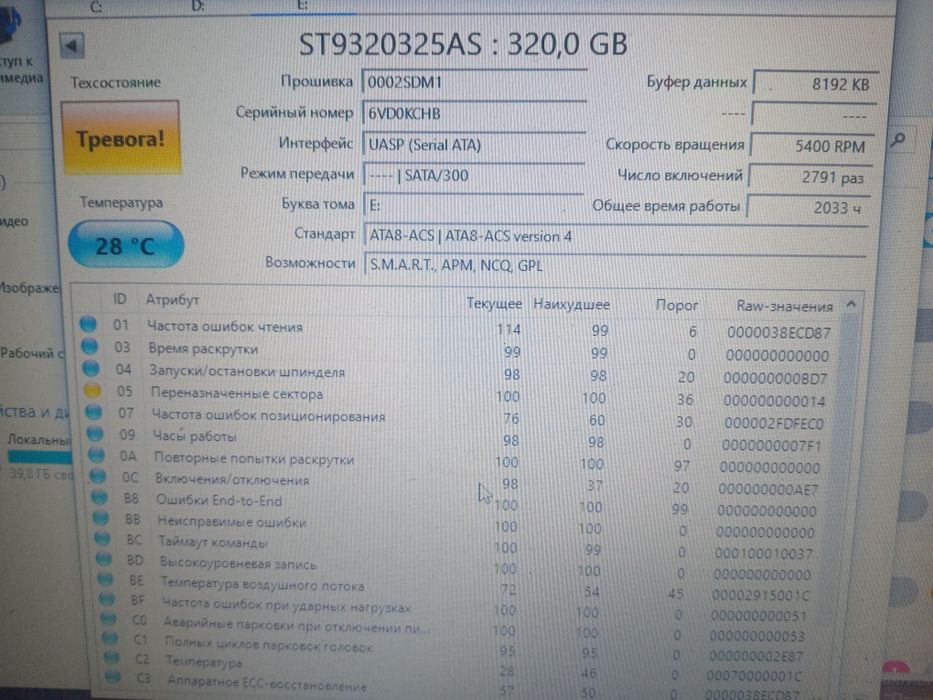Click the 28 °C temperature indicator
The width and height of the screenshot is (933, 700).
[126, 245]
